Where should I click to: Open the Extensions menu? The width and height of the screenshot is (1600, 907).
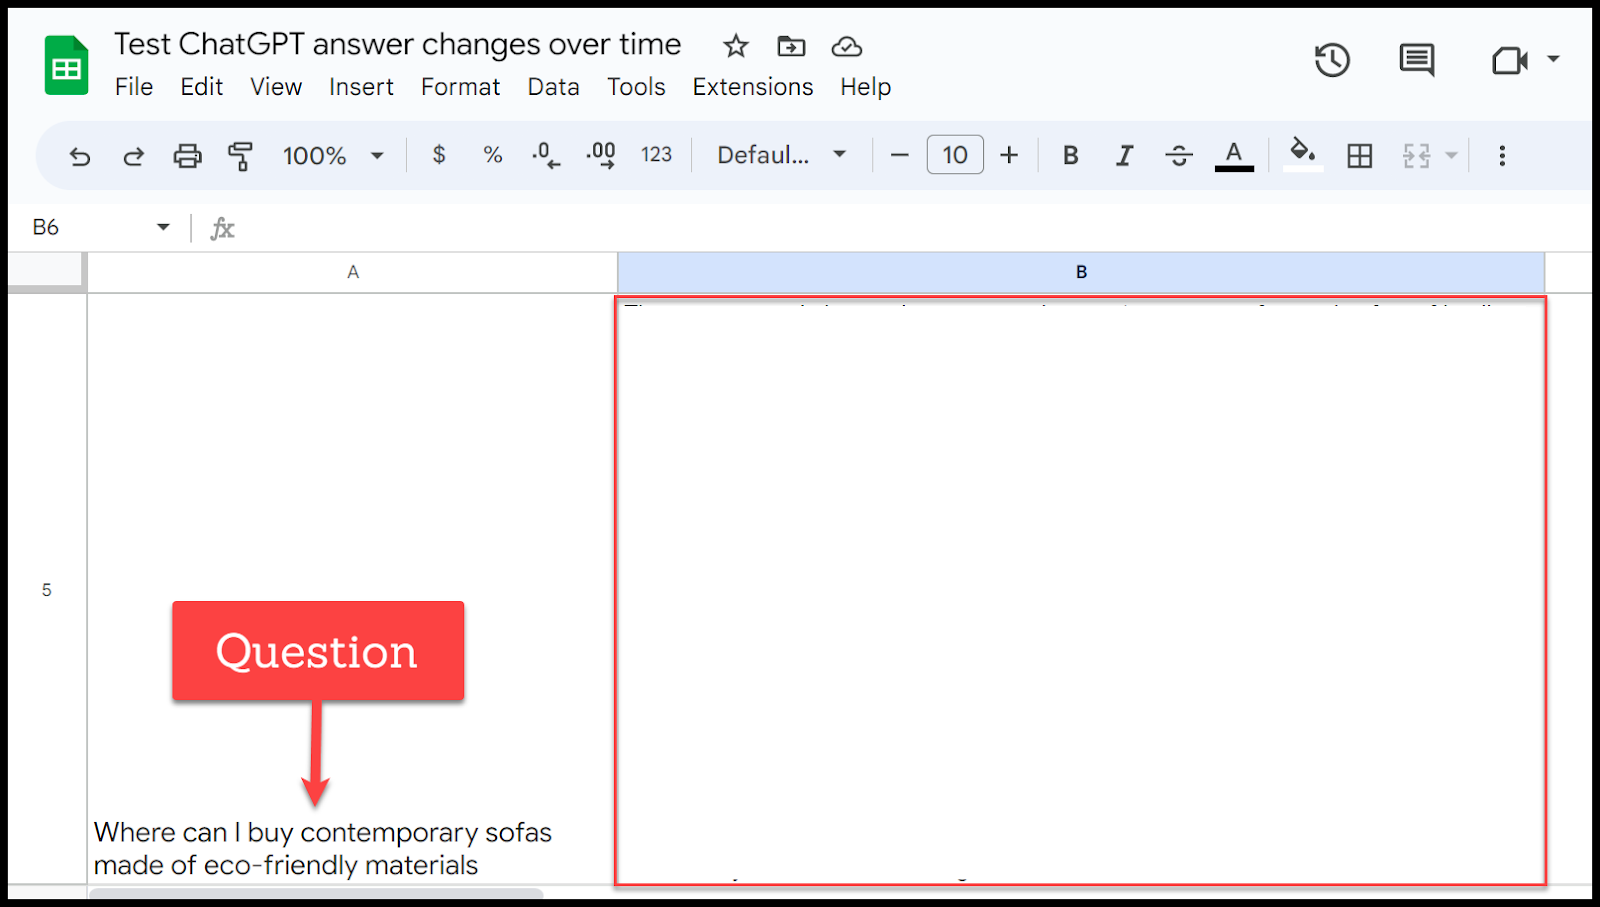(x=752, y=87)
